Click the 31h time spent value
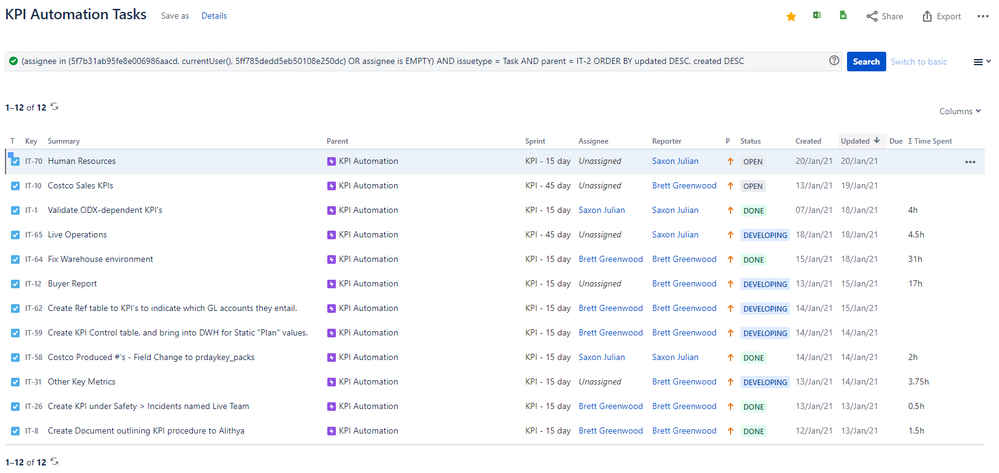The image size is (999, 473). [x=915, y=259]
